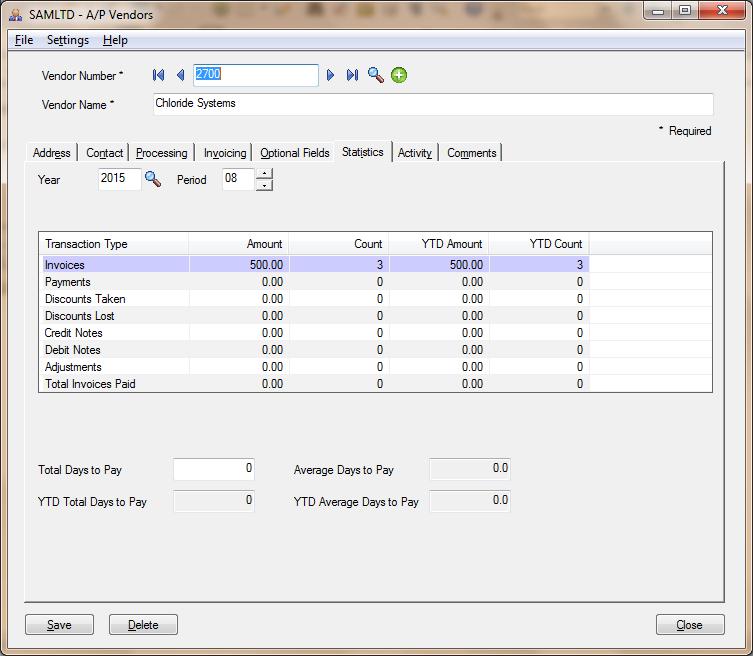
Task: Click YTD Average Days to Pay field
Action: click(470, 501)
